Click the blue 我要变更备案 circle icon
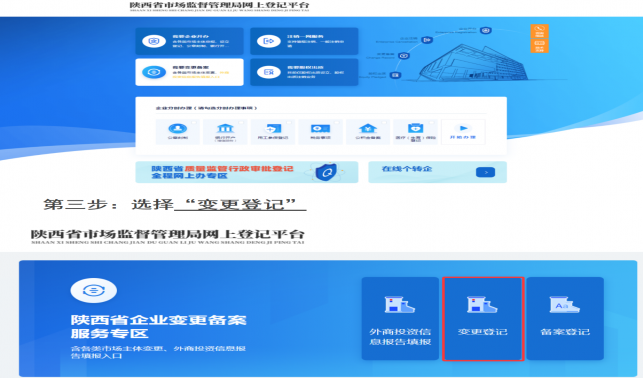 click(154, 72)
